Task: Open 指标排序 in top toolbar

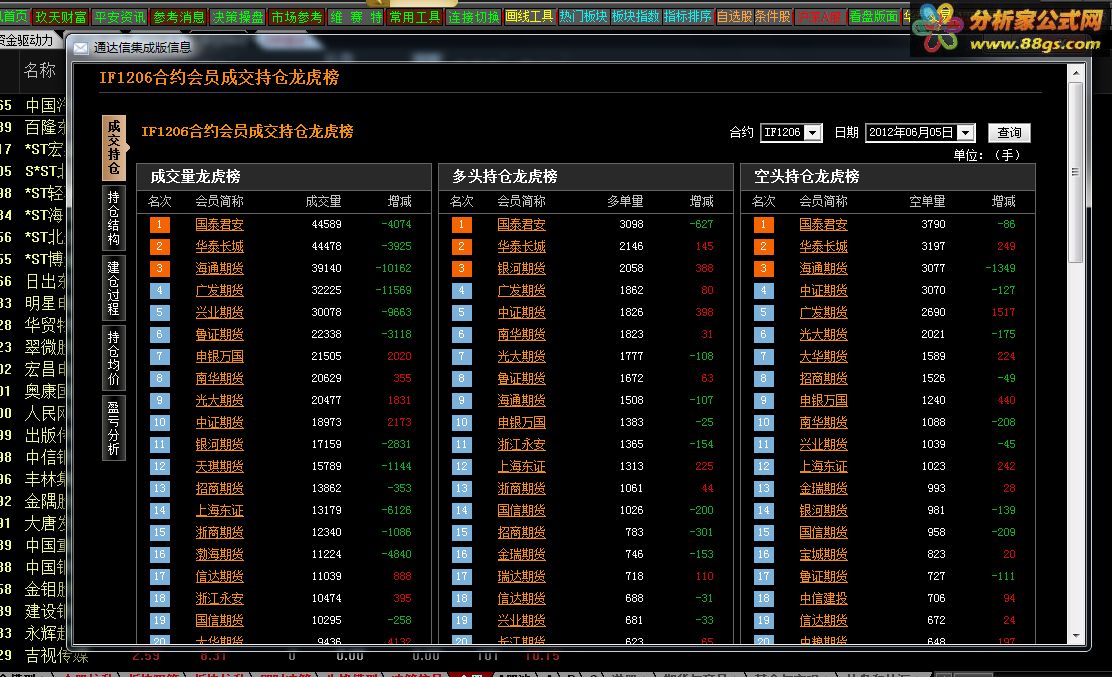Action: [x=688, y=16]
